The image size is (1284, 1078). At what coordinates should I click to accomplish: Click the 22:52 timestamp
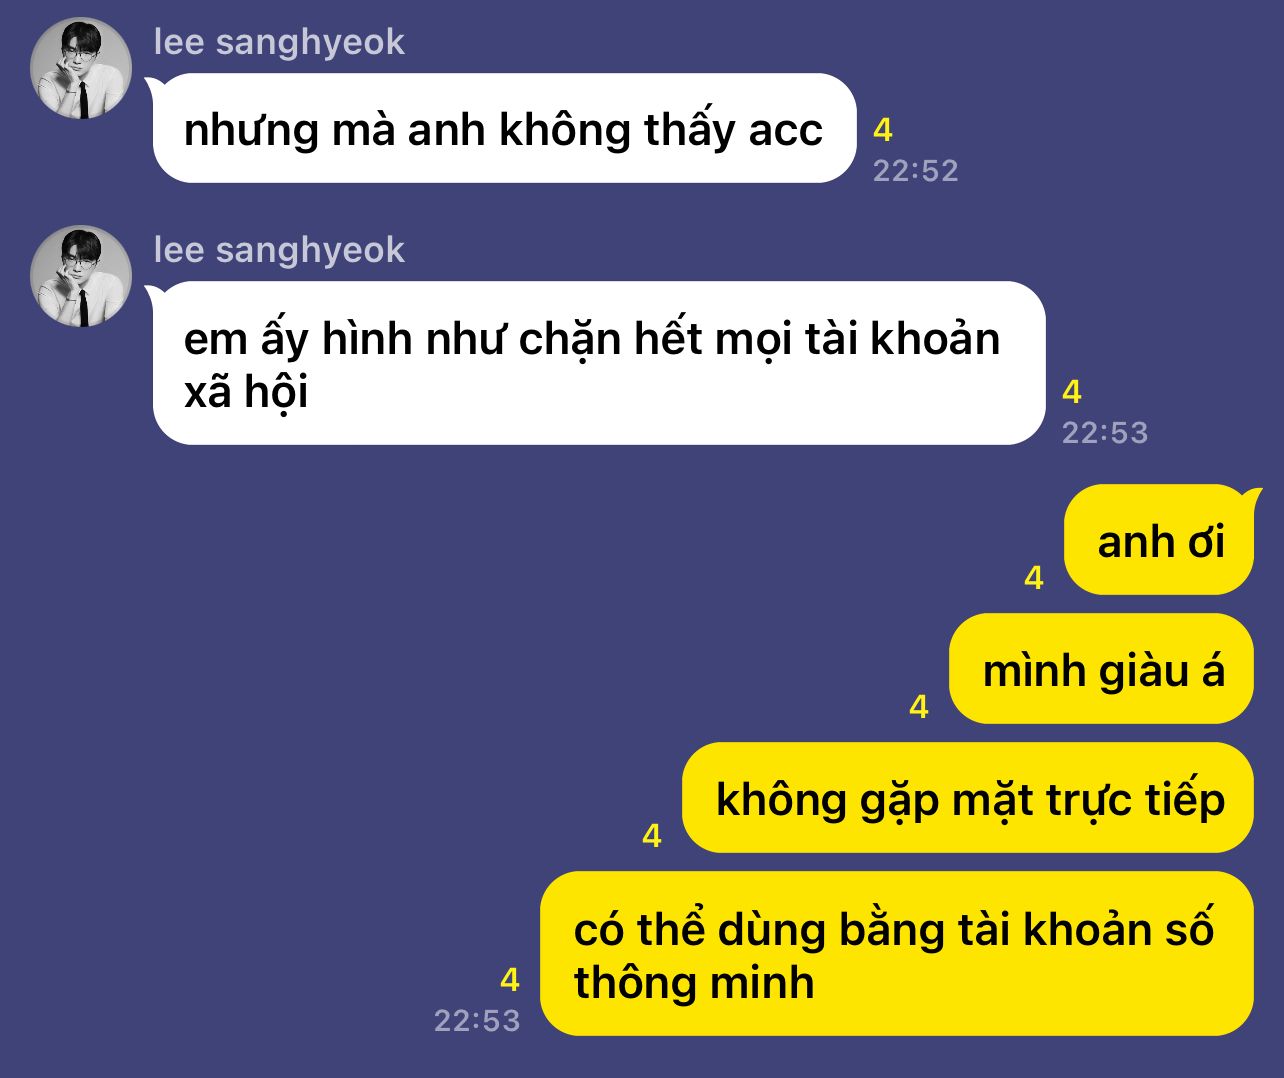click(915, 171)
